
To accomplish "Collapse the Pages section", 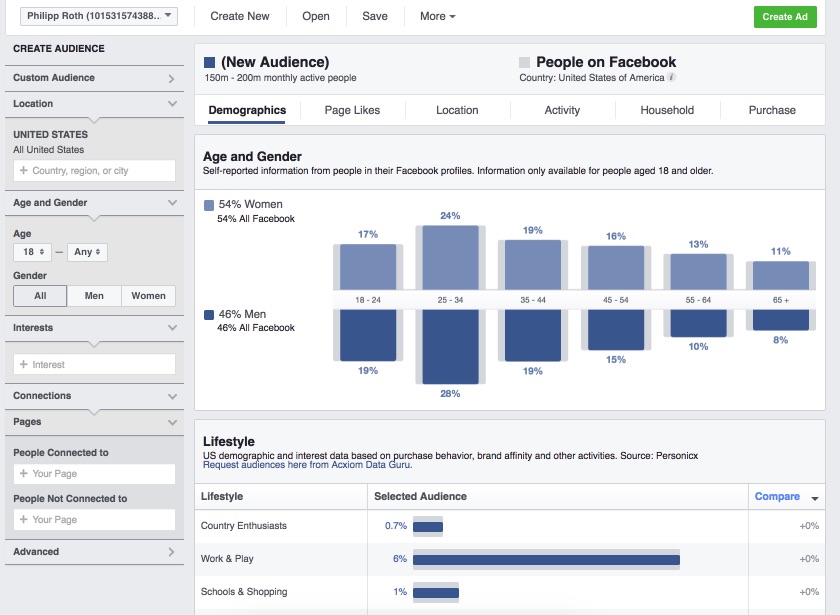I will click(94, 422).
